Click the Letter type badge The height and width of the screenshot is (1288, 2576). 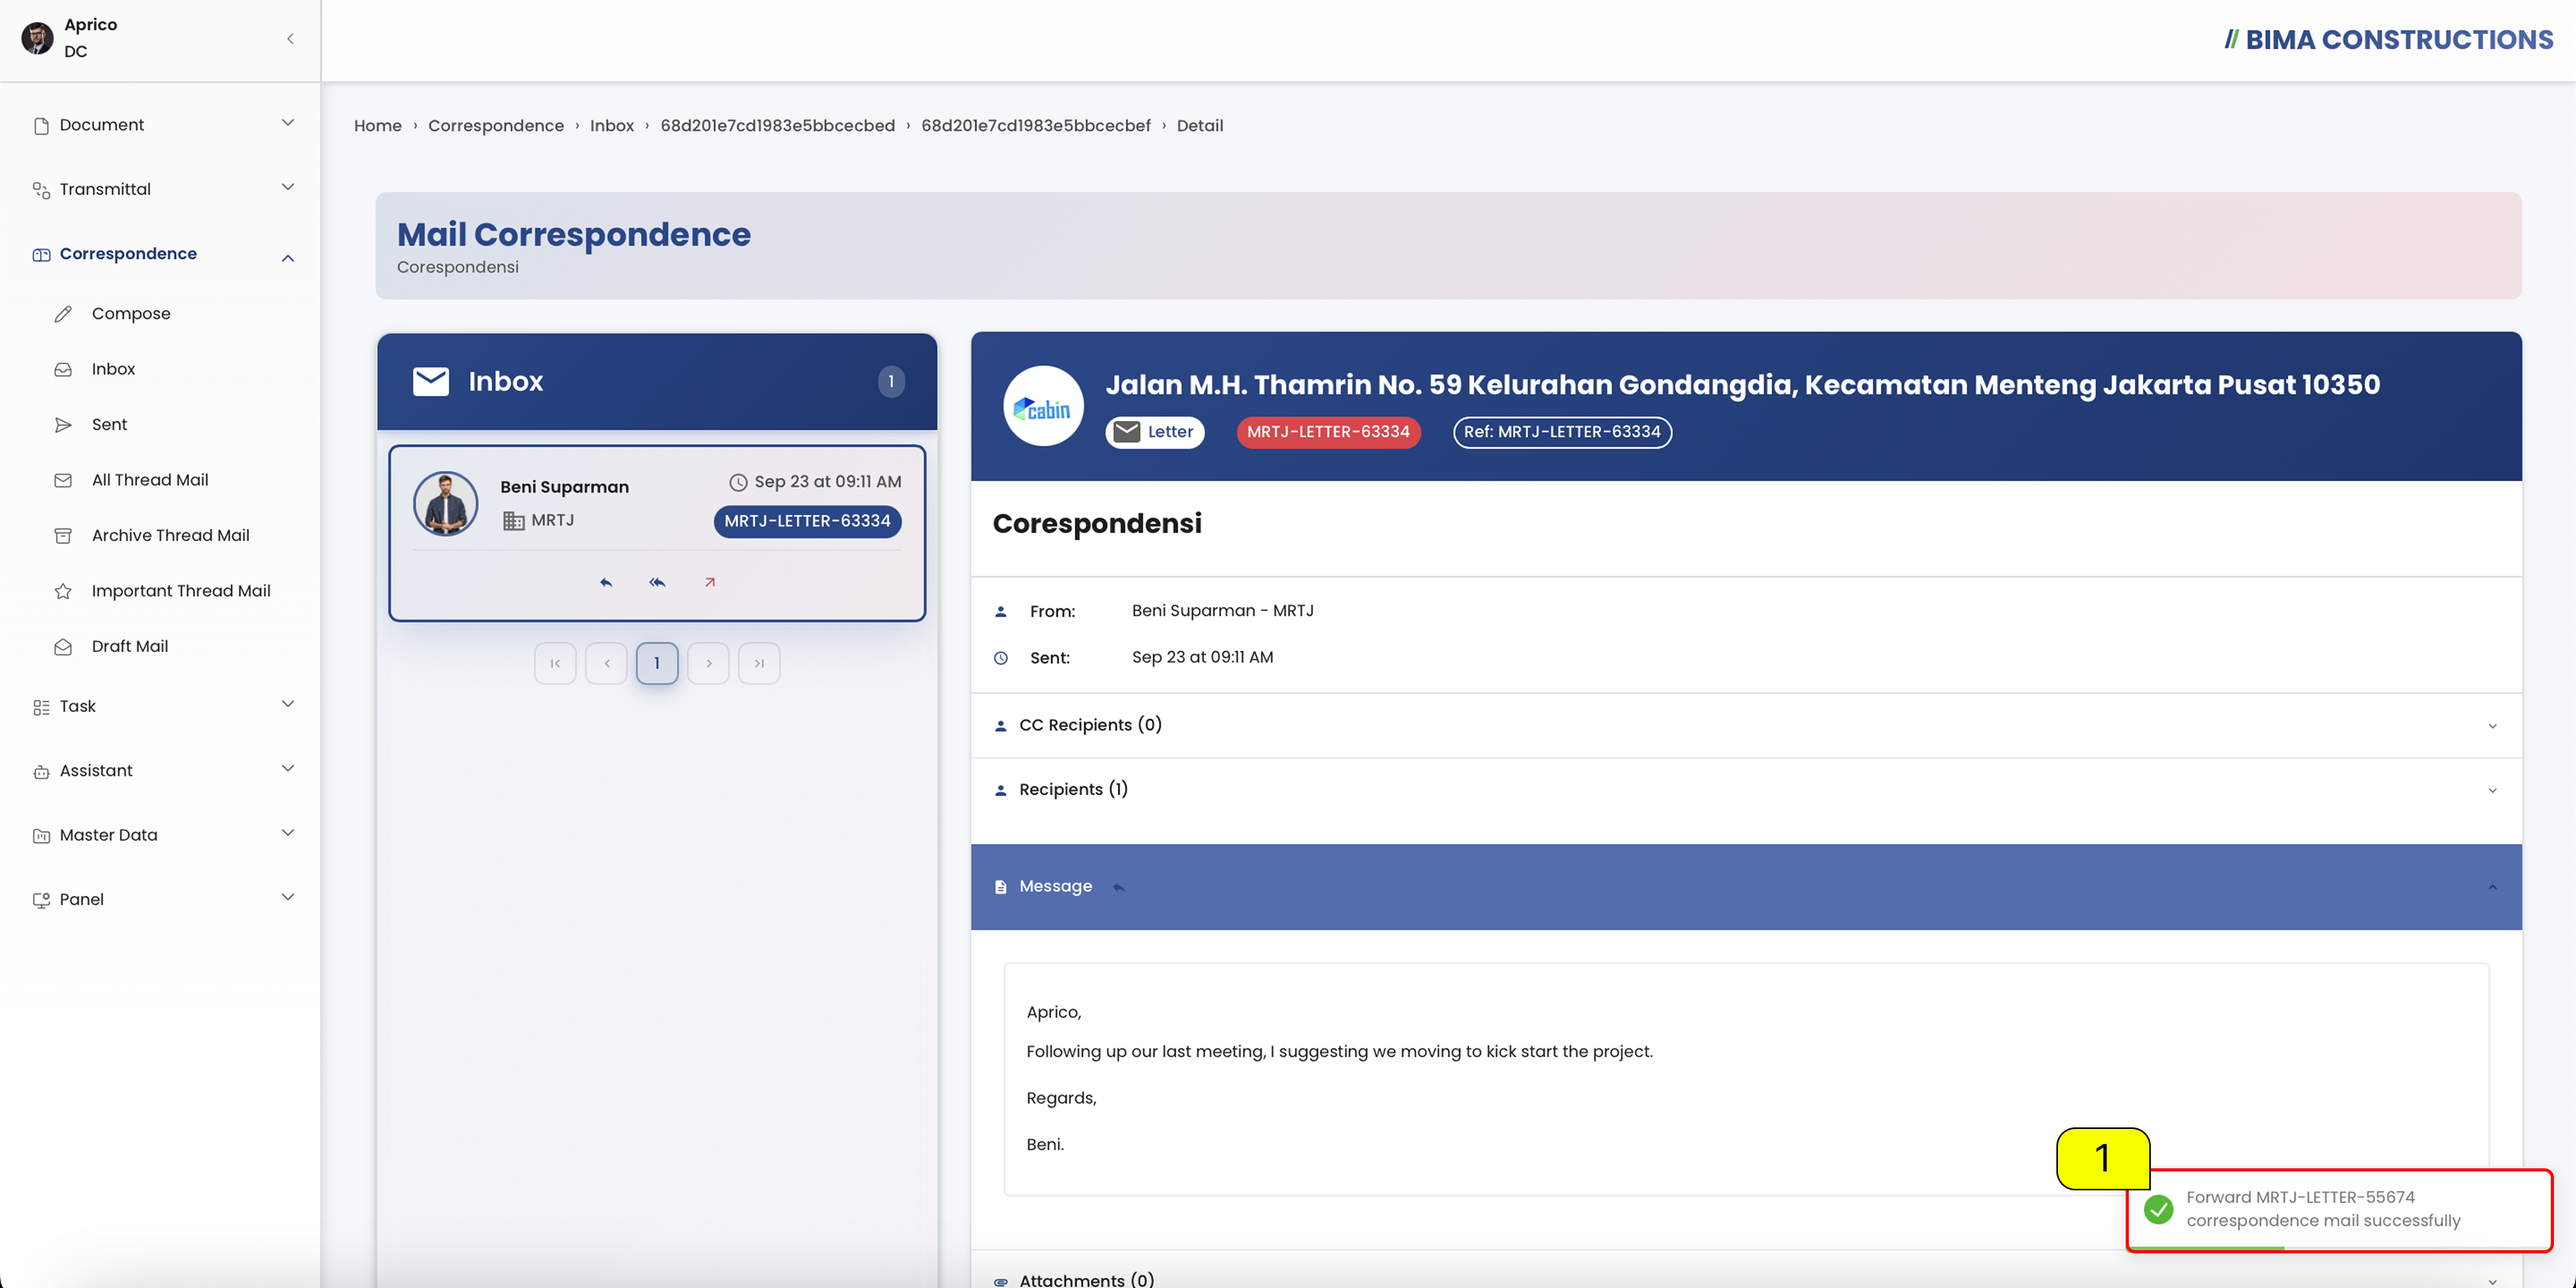[x=1155, y=432]
